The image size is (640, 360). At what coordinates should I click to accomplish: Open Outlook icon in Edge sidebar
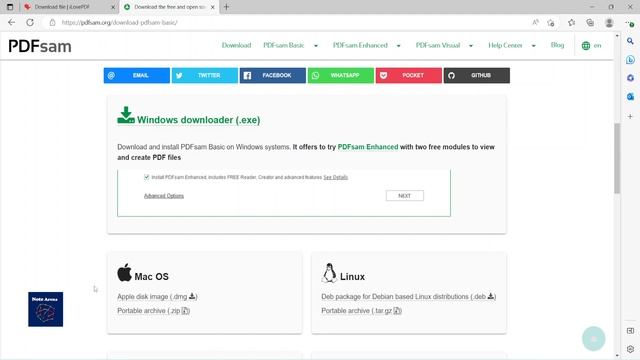(630, 96)
